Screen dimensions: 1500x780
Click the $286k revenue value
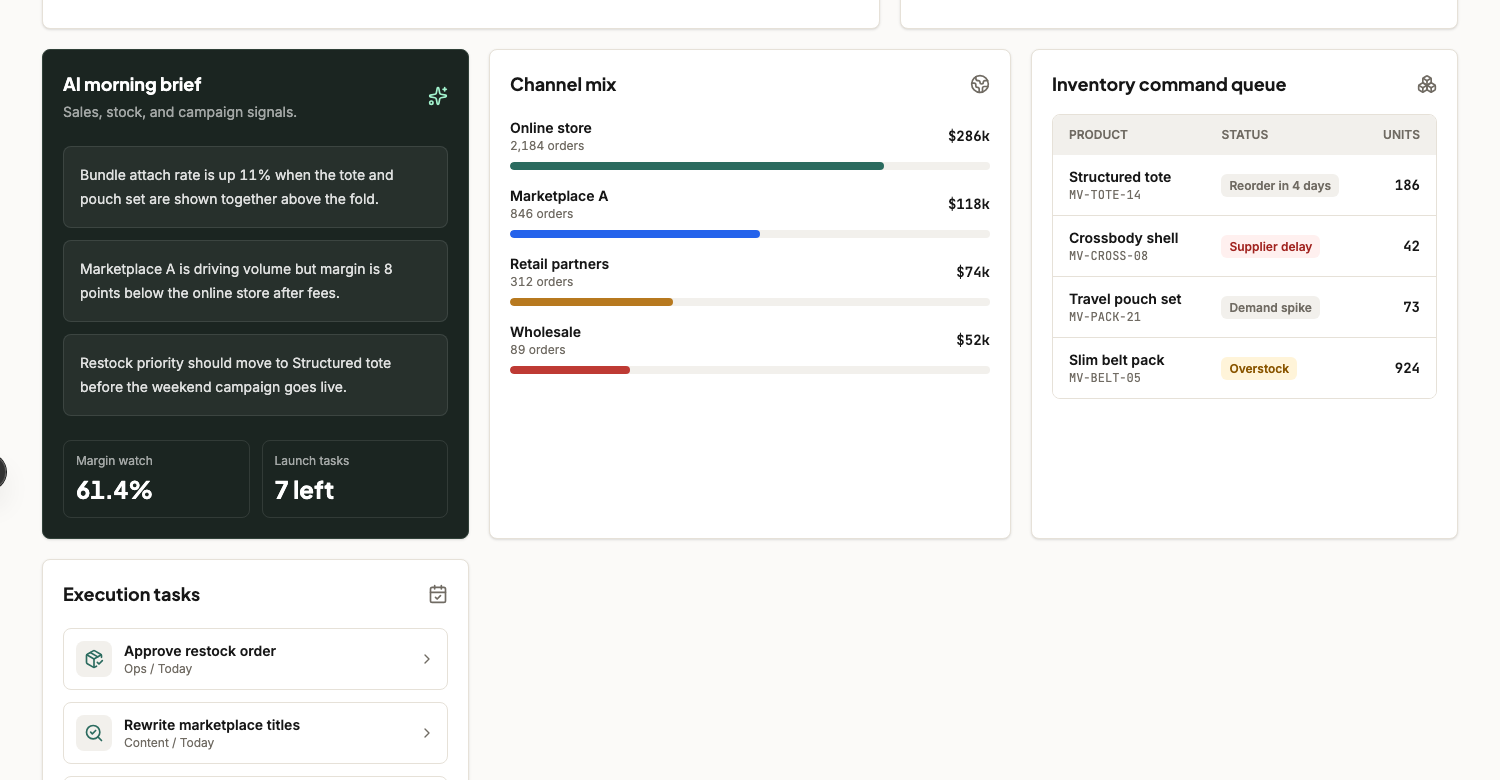(x=969, y=136)
